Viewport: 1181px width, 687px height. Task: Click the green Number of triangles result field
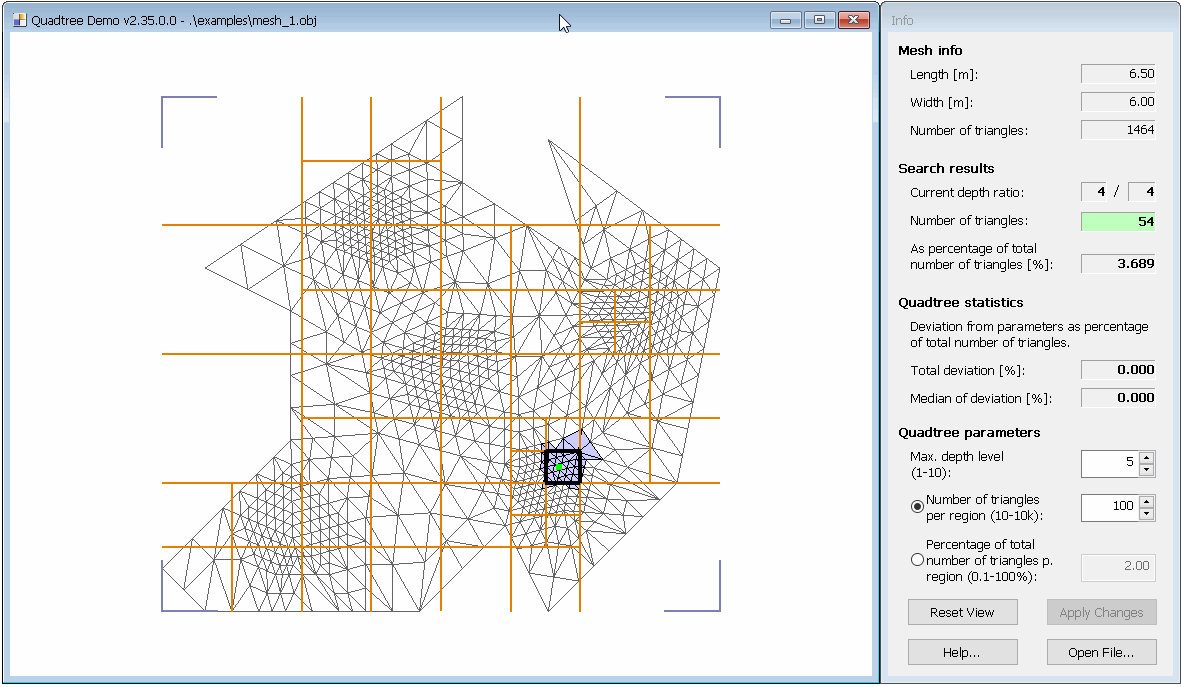tap(1117, 221)
